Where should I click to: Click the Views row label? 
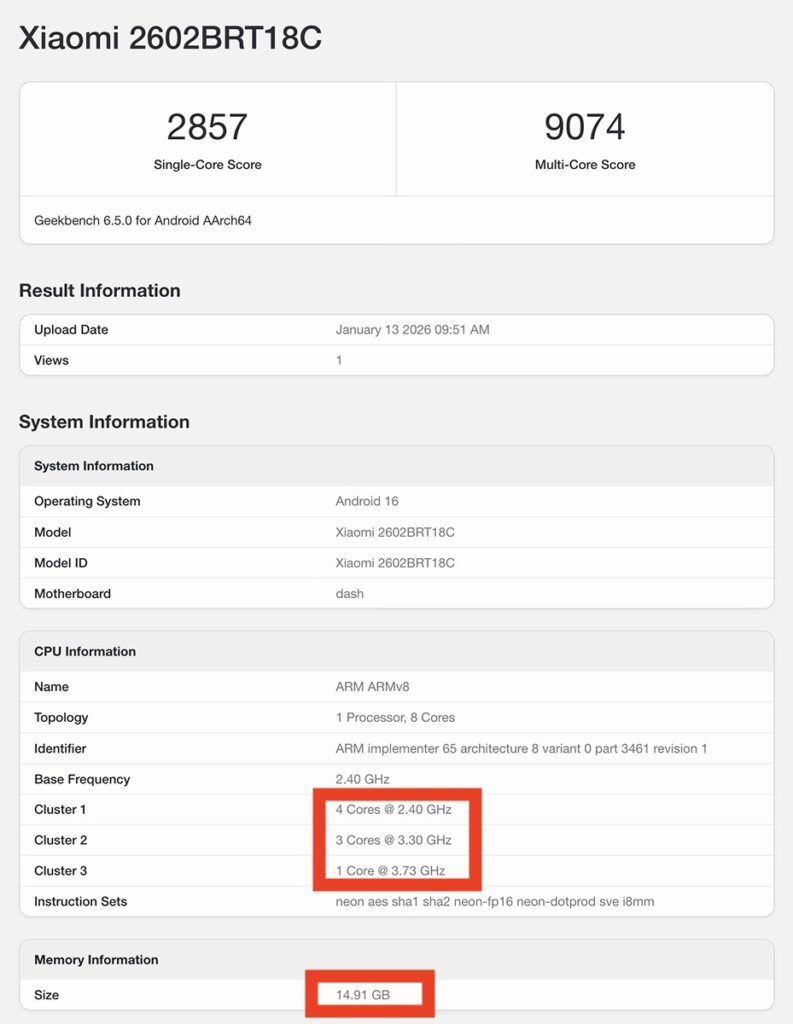coord(51,360)
